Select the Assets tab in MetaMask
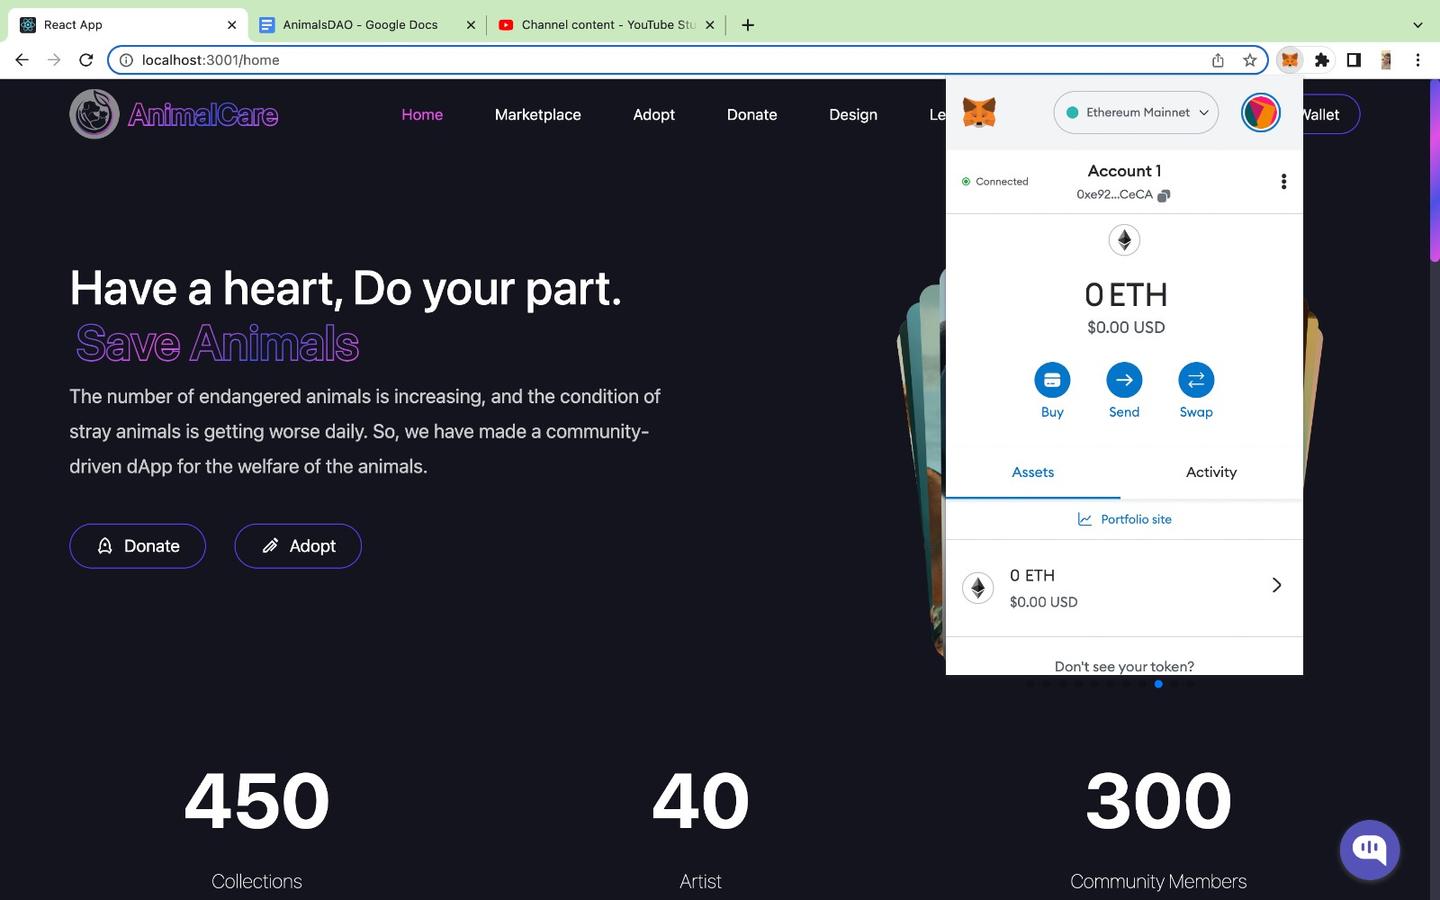The image size is (1440, 900). 1033,472
